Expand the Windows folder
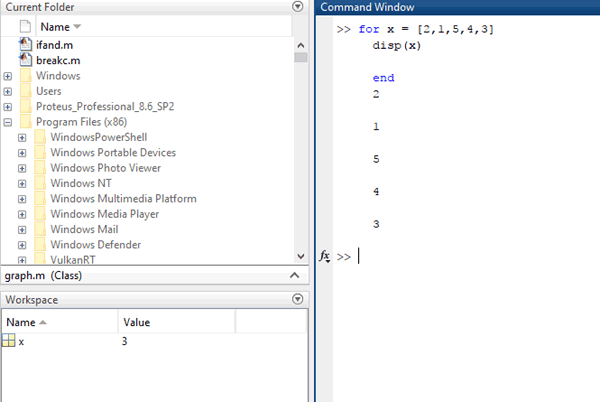This screenshot has width=600, height=402. tap(8, 76)
